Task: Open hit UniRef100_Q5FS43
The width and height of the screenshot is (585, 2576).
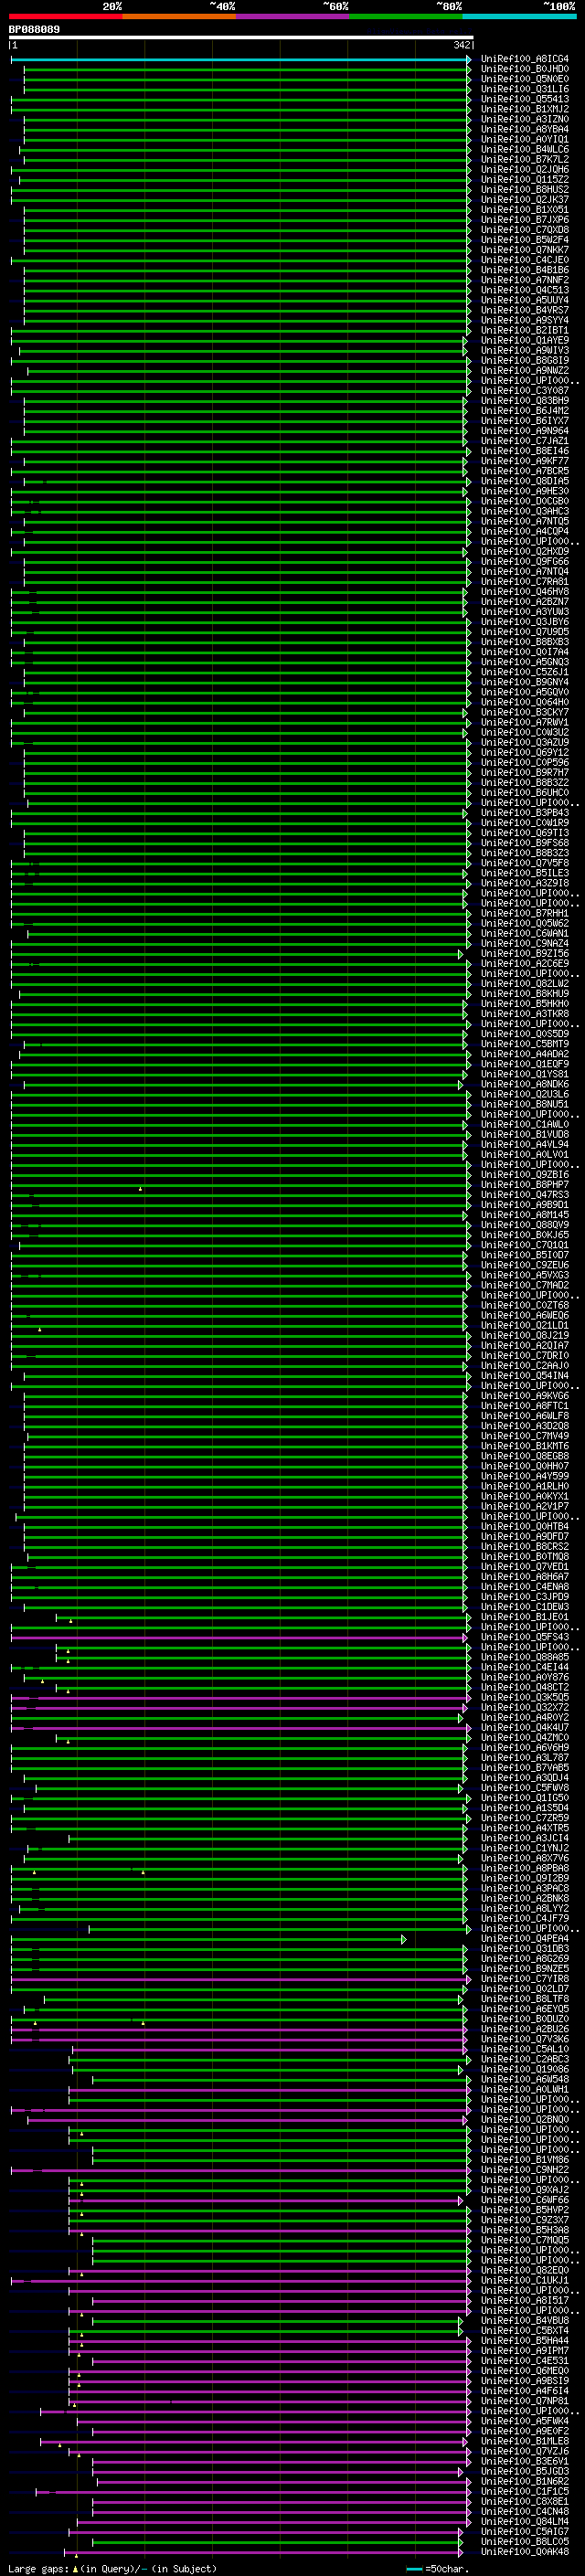Action: (x=525, y=1637)
